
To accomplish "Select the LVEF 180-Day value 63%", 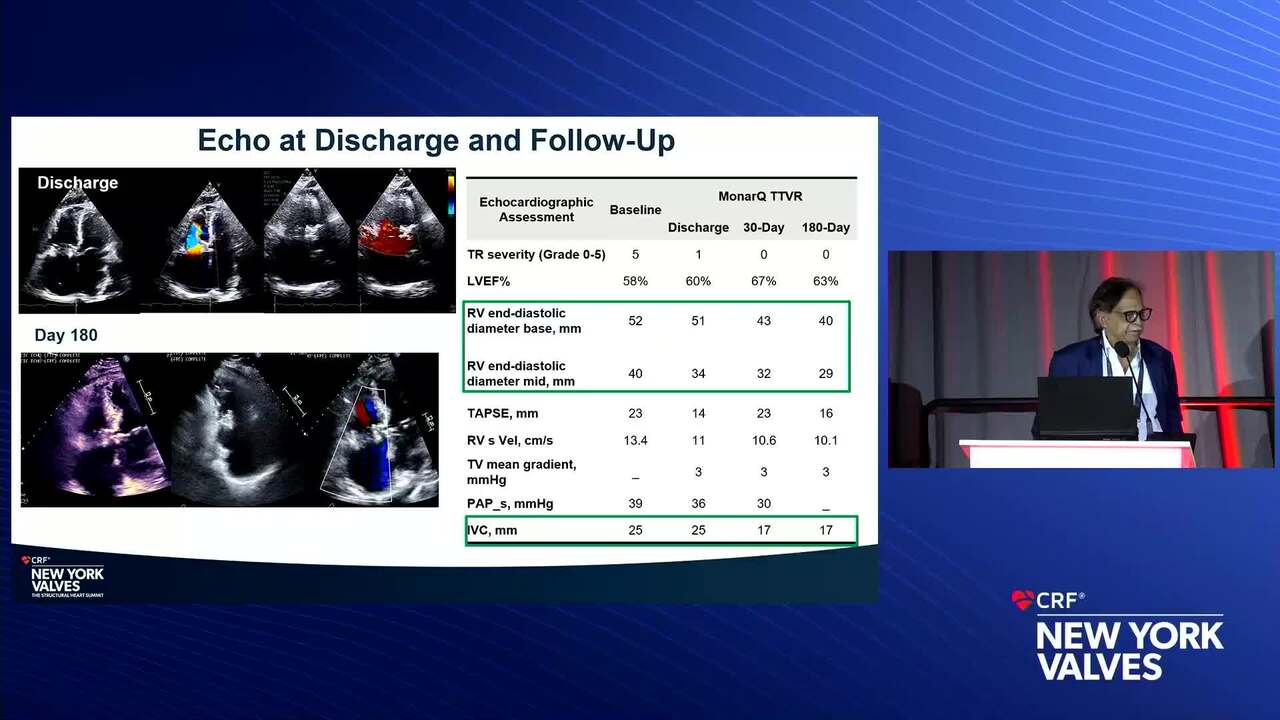I will tap(826, 282).
